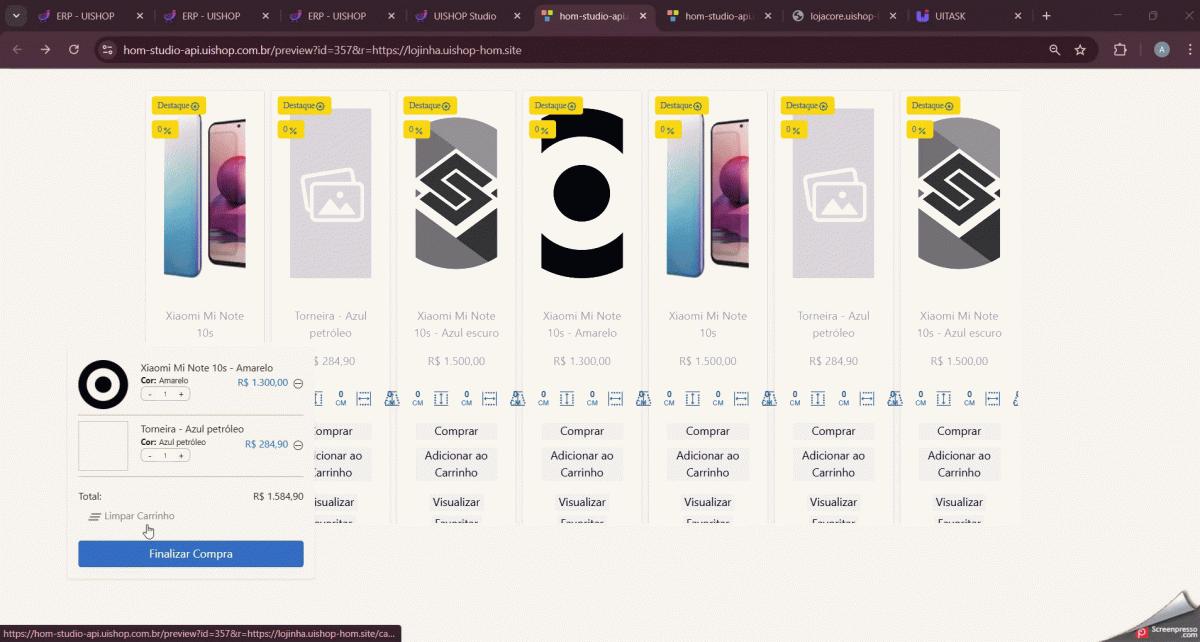
Task: Switch to the UITASK tab
Action: [958, 16]
